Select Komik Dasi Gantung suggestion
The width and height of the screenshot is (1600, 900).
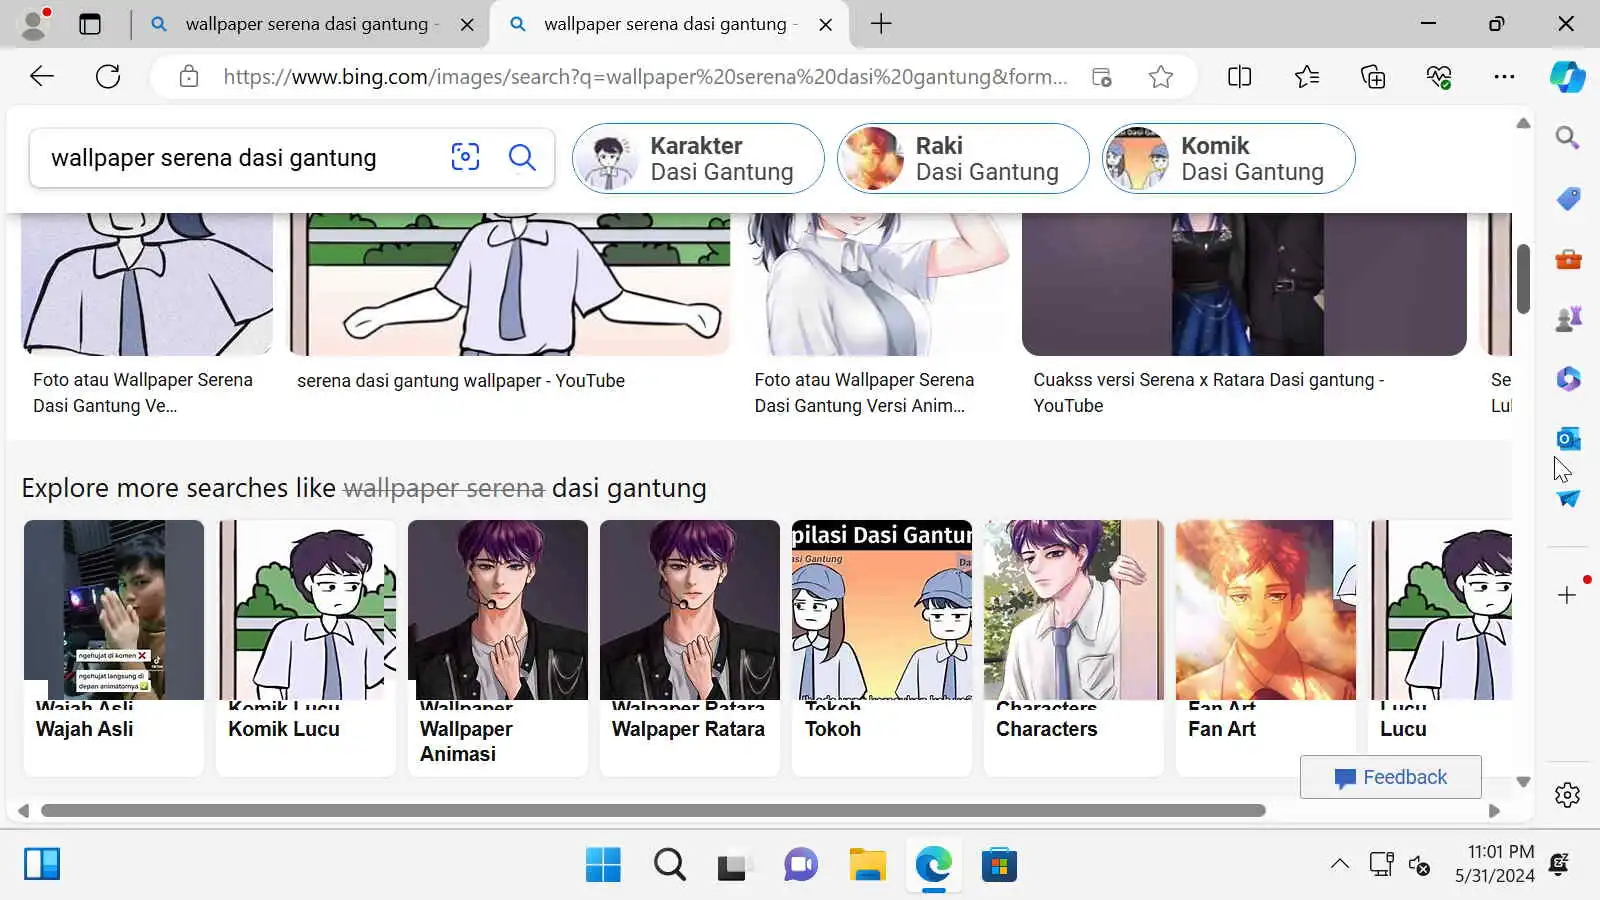point(1229,158)
